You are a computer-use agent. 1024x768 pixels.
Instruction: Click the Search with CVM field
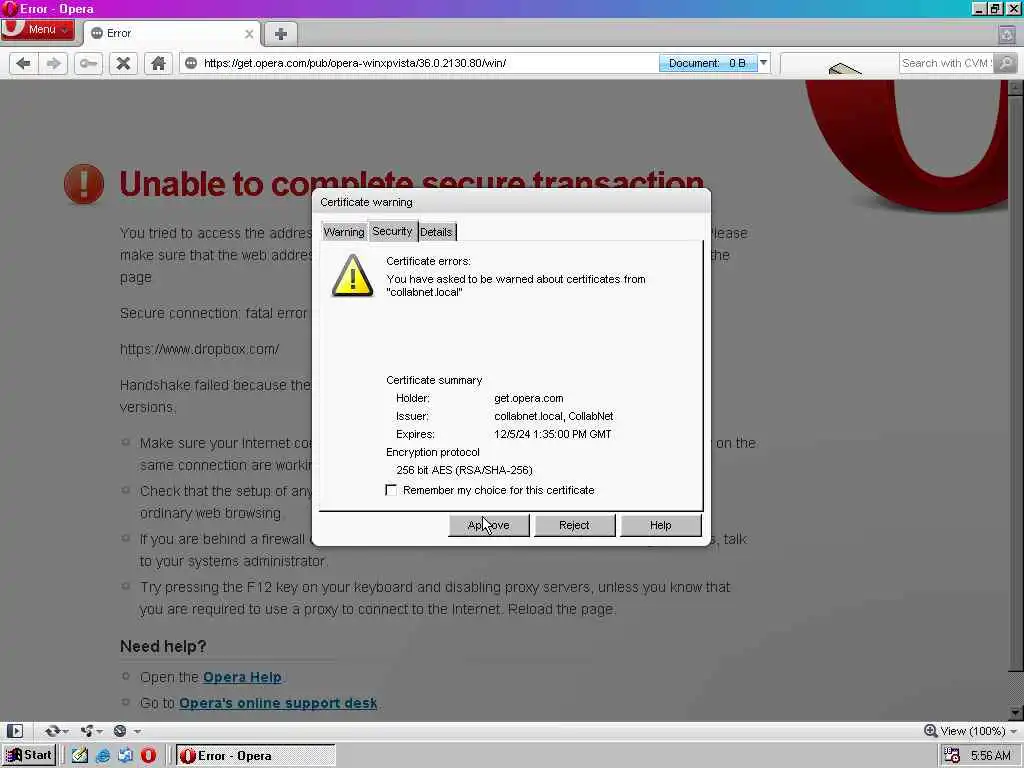947,63
